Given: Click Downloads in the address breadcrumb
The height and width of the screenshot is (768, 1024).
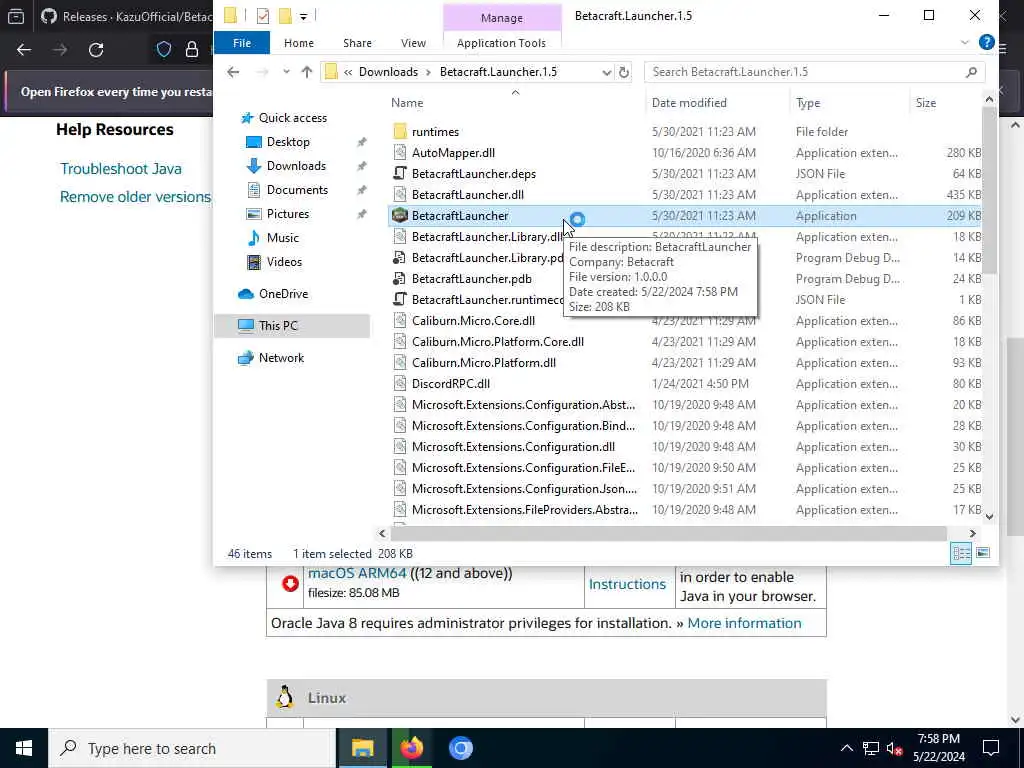Looking at the screenshot, I should (x=388, y=72).
